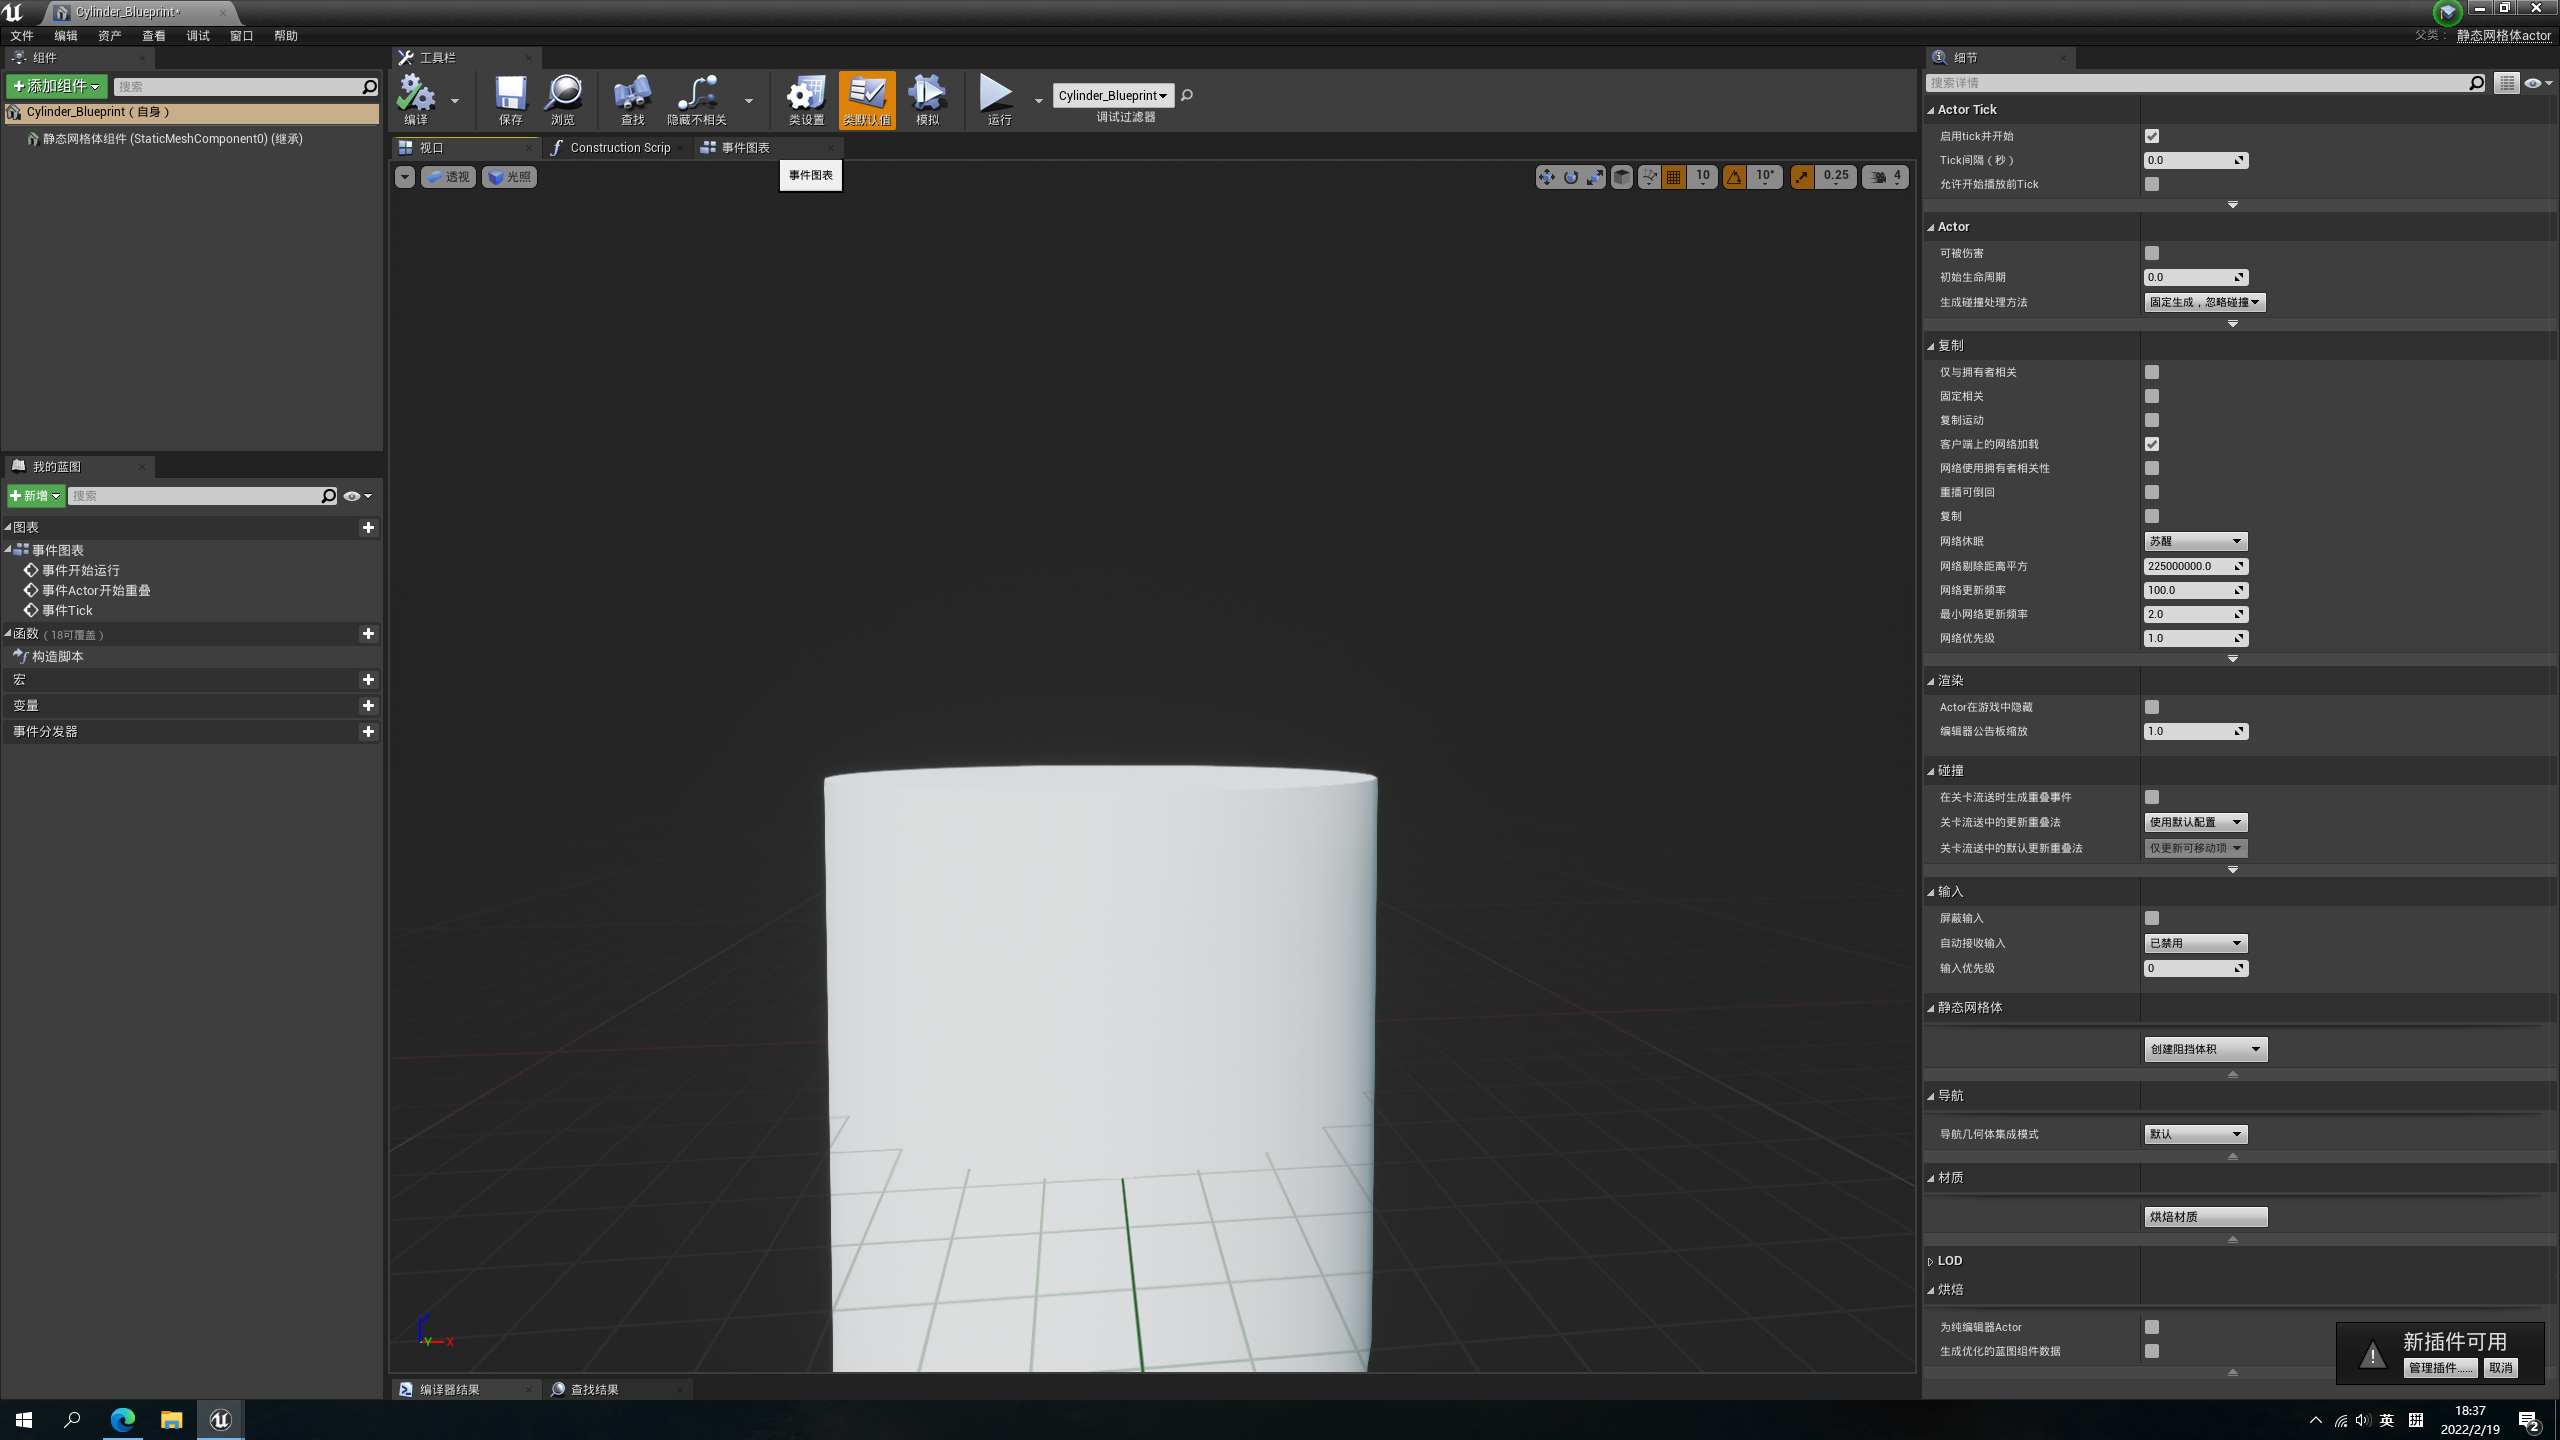Click the 烘焙材质 button
Screen dimensions: 2560x1440
coord(2206,1217)
